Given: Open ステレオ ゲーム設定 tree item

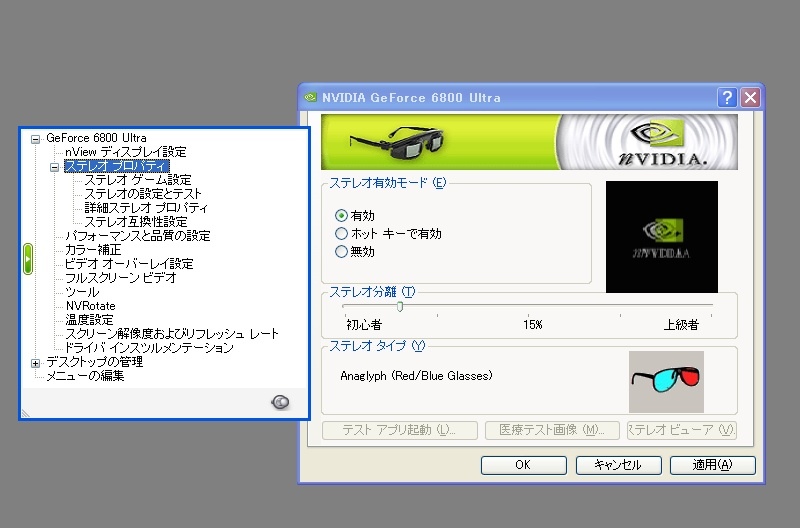Looking at the screenshot, I should 138,180.
